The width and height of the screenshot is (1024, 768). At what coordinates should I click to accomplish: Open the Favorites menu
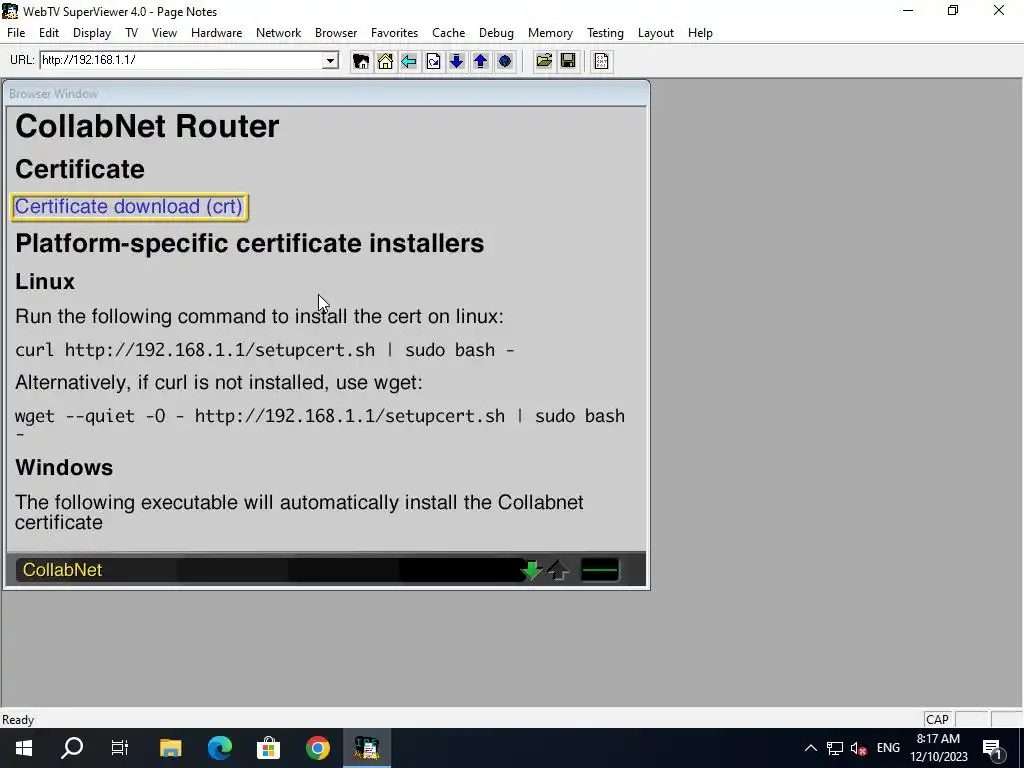[x=394, y=33]
